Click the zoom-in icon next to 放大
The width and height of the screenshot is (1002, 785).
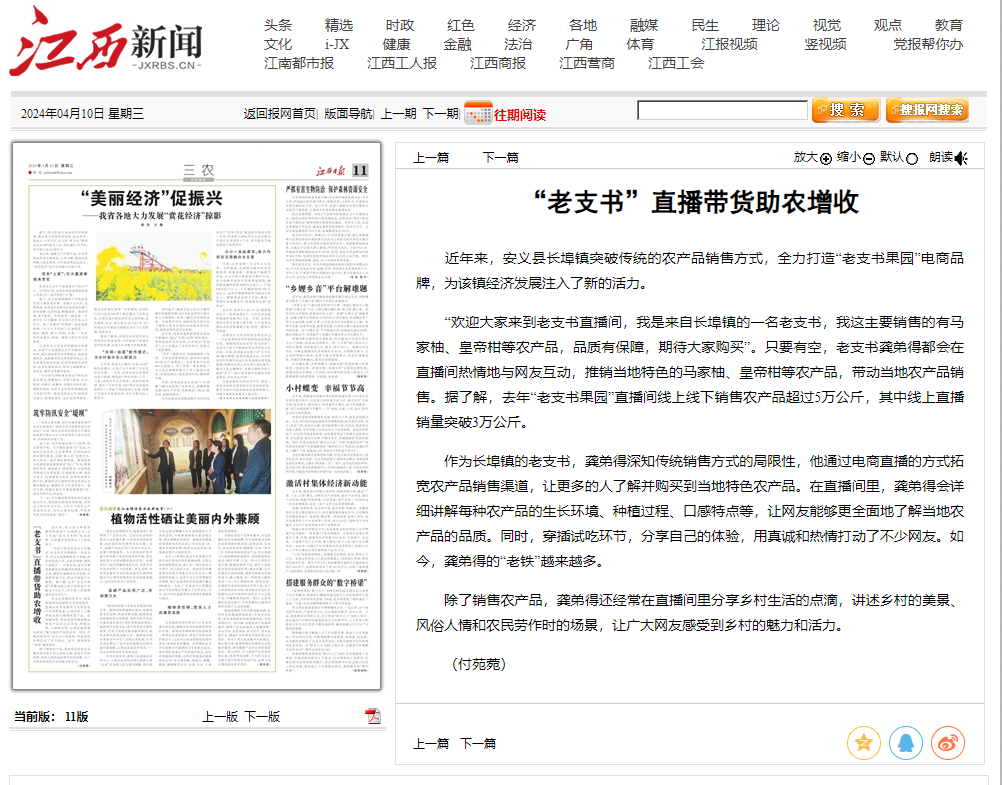[x=826, y=158]
